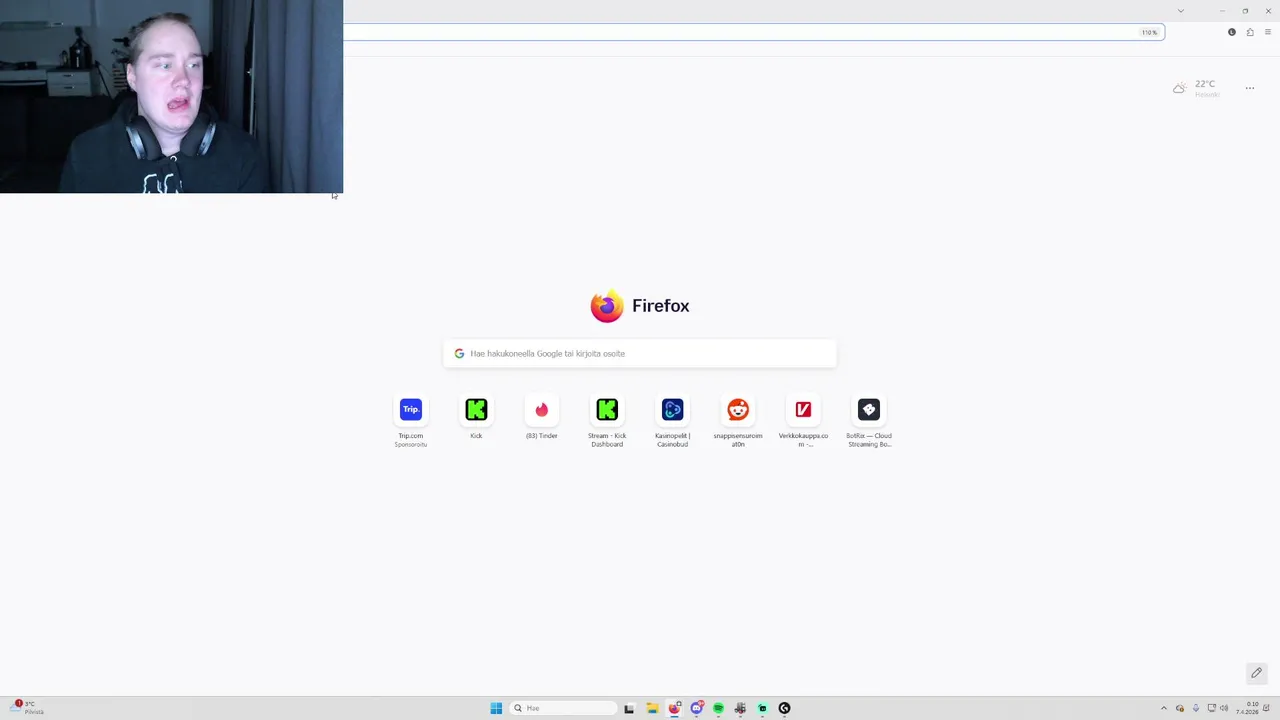Click the Firefox logo on new tab page
The image size is (1280, 720).
click(x=607, y=306)
